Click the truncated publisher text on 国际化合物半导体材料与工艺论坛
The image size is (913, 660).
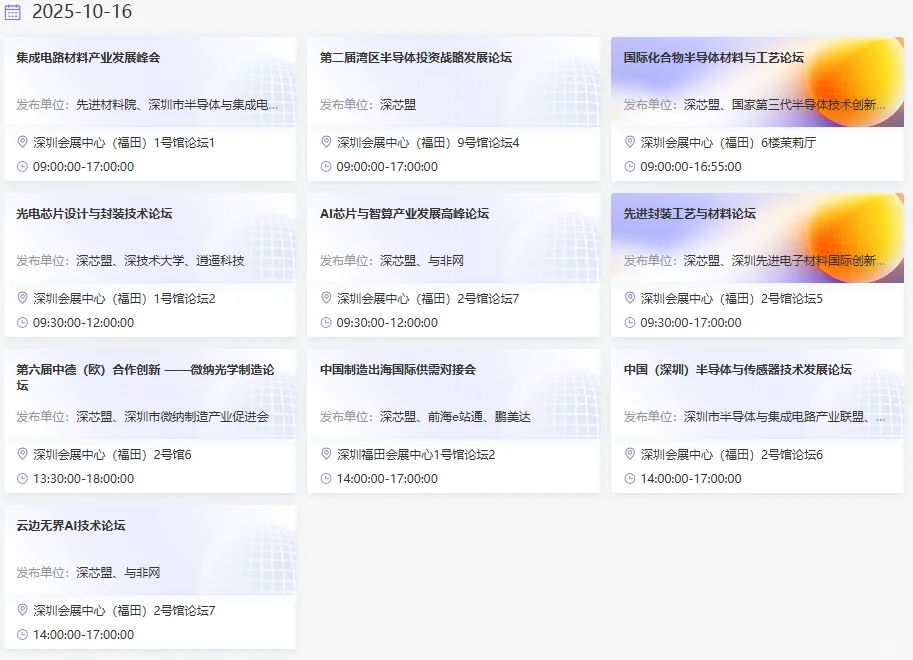tap(753, 103)
